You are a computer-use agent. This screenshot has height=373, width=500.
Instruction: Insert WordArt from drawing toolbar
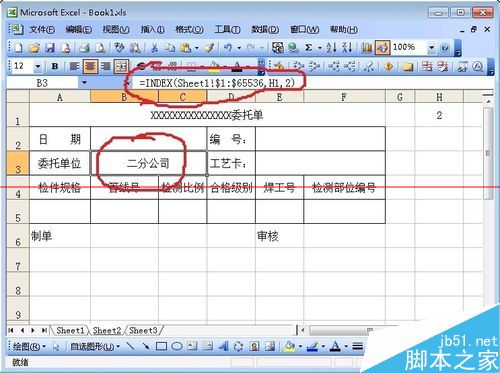pos(223,346)
